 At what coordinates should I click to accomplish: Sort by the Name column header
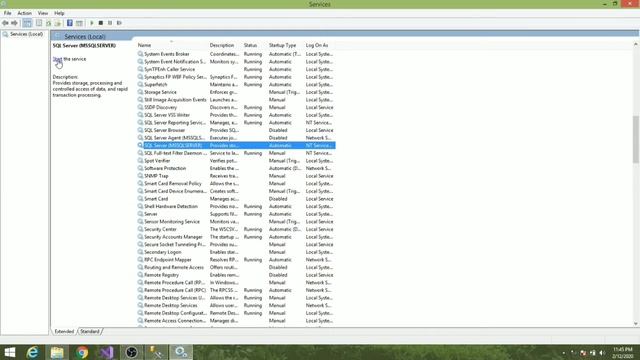pyautogui.click(x=172, y=45)
